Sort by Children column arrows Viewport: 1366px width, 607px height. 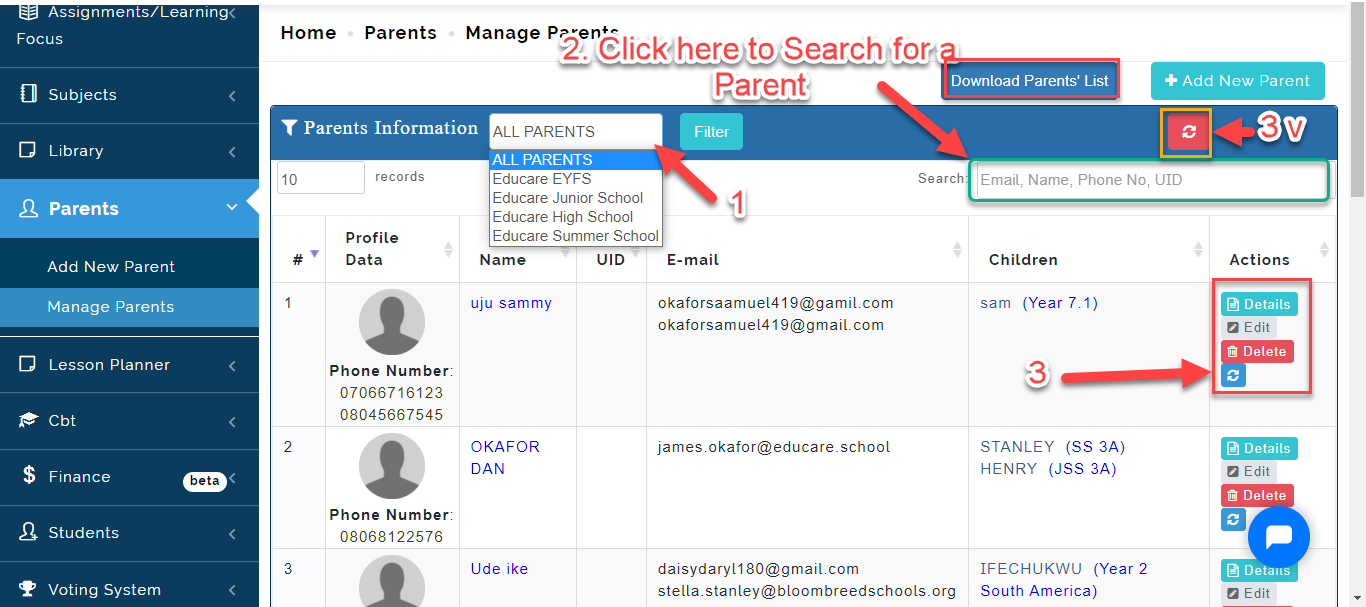tap(1198, 249)
